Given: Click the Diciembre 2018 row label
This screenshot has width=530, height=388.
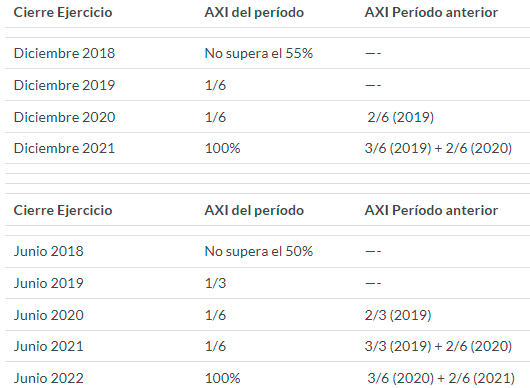Looking at the screenshot, I should click(64, 53).
